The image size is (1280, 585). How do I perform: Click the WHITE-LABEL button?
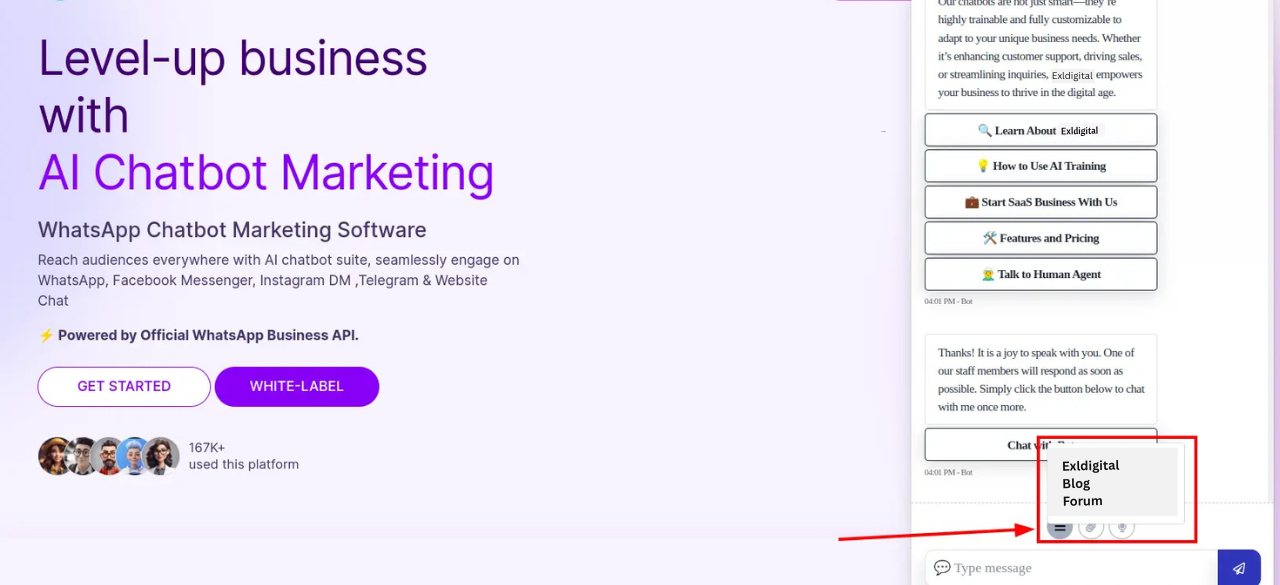(297, 387)
